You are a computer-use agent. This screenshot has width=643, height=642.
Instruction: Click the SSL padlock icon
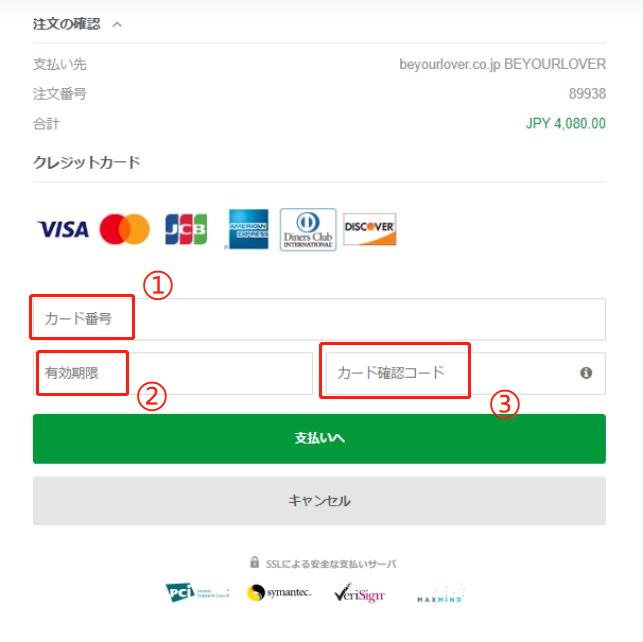(254, 562)
